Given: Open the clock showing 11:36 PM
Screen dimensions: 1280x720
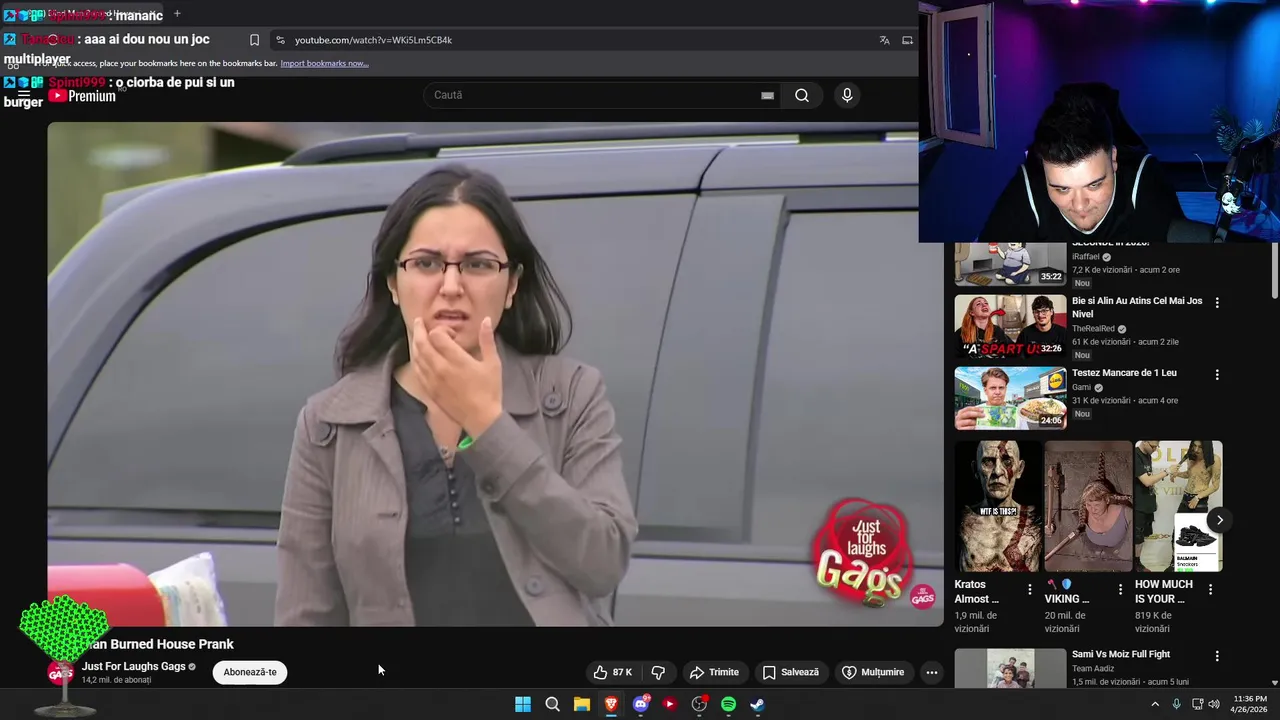Looking at the screenshot, I should 1249,704.
